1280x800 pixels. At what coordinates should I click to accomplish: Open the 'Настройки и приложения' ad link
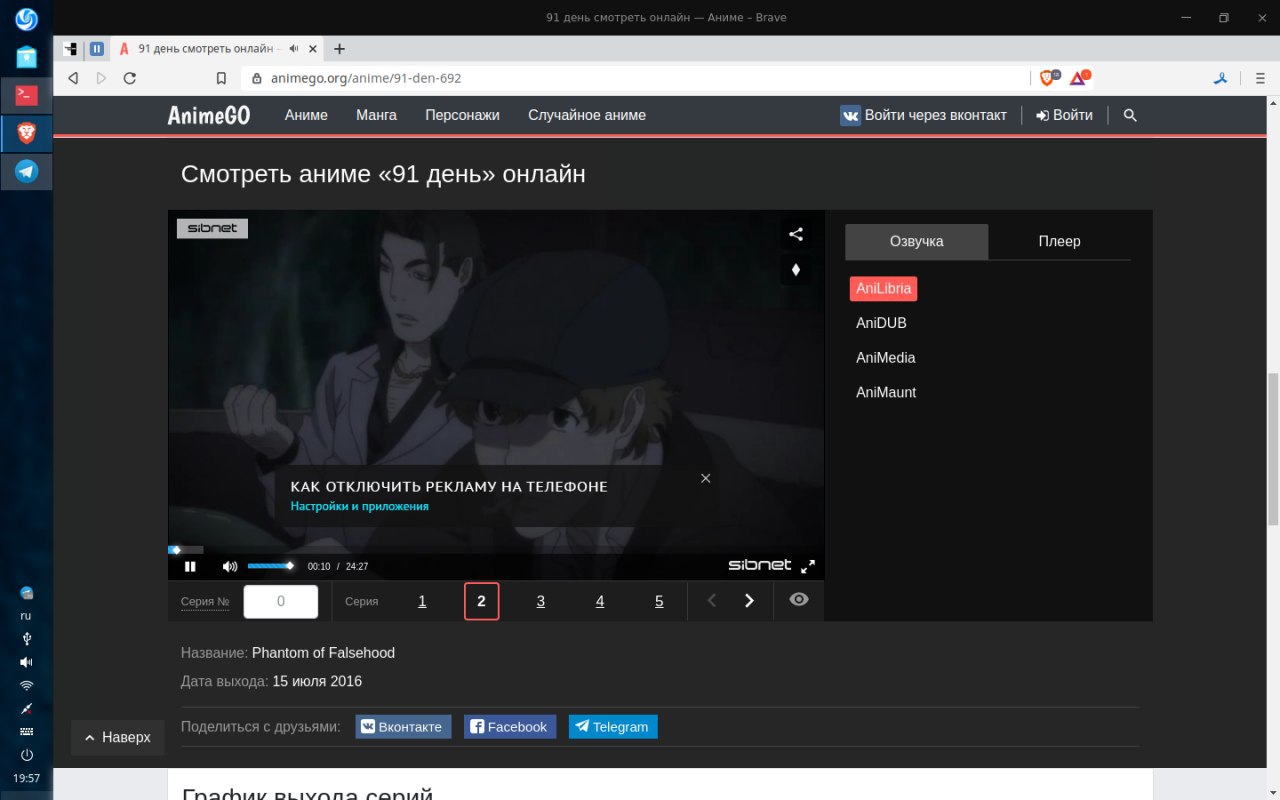360,506
